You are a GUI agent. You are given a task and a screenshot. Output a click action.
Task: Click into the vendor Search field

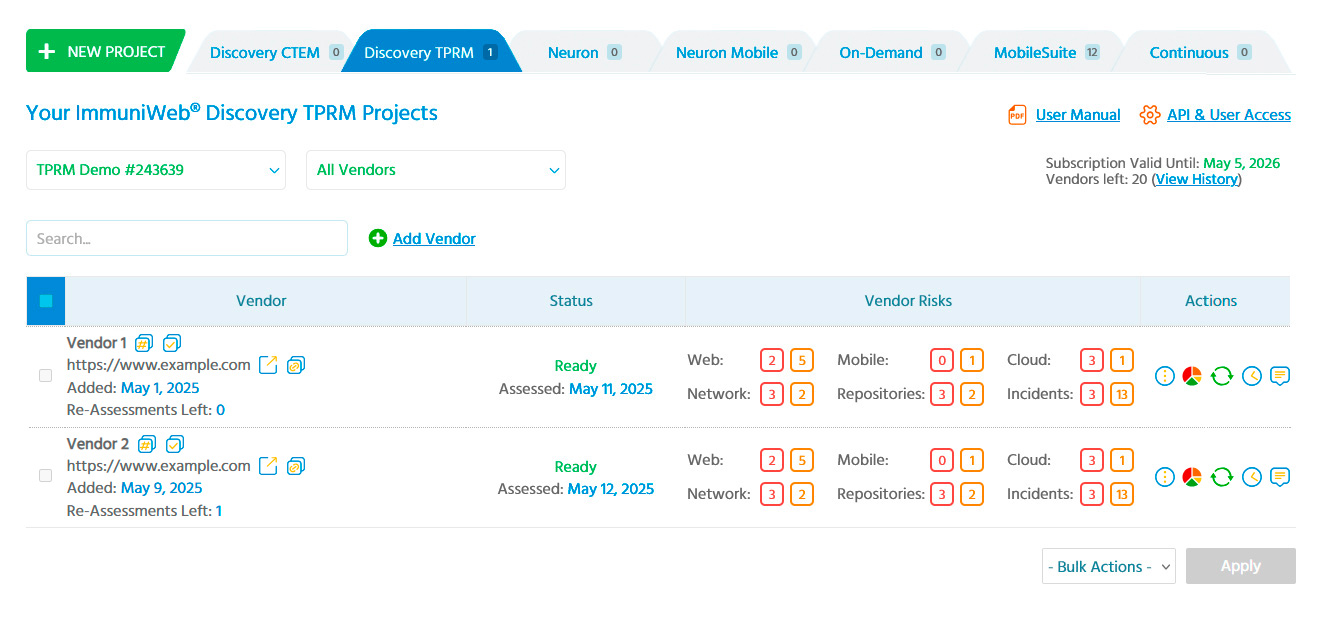187,238
